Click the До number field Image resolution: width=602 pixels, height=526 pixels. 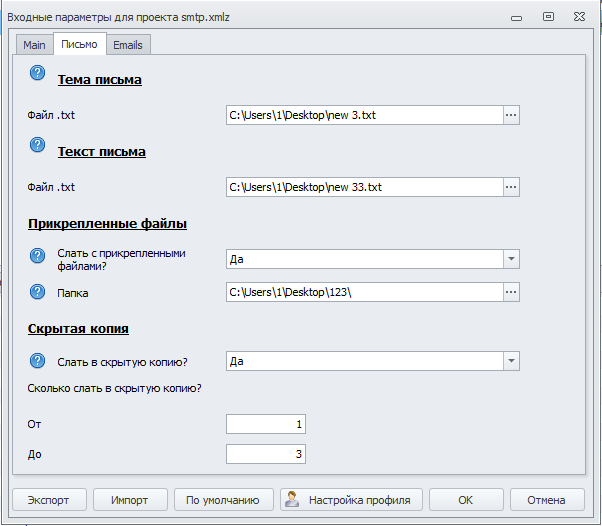pyautogui.click(x=266, y=455)
